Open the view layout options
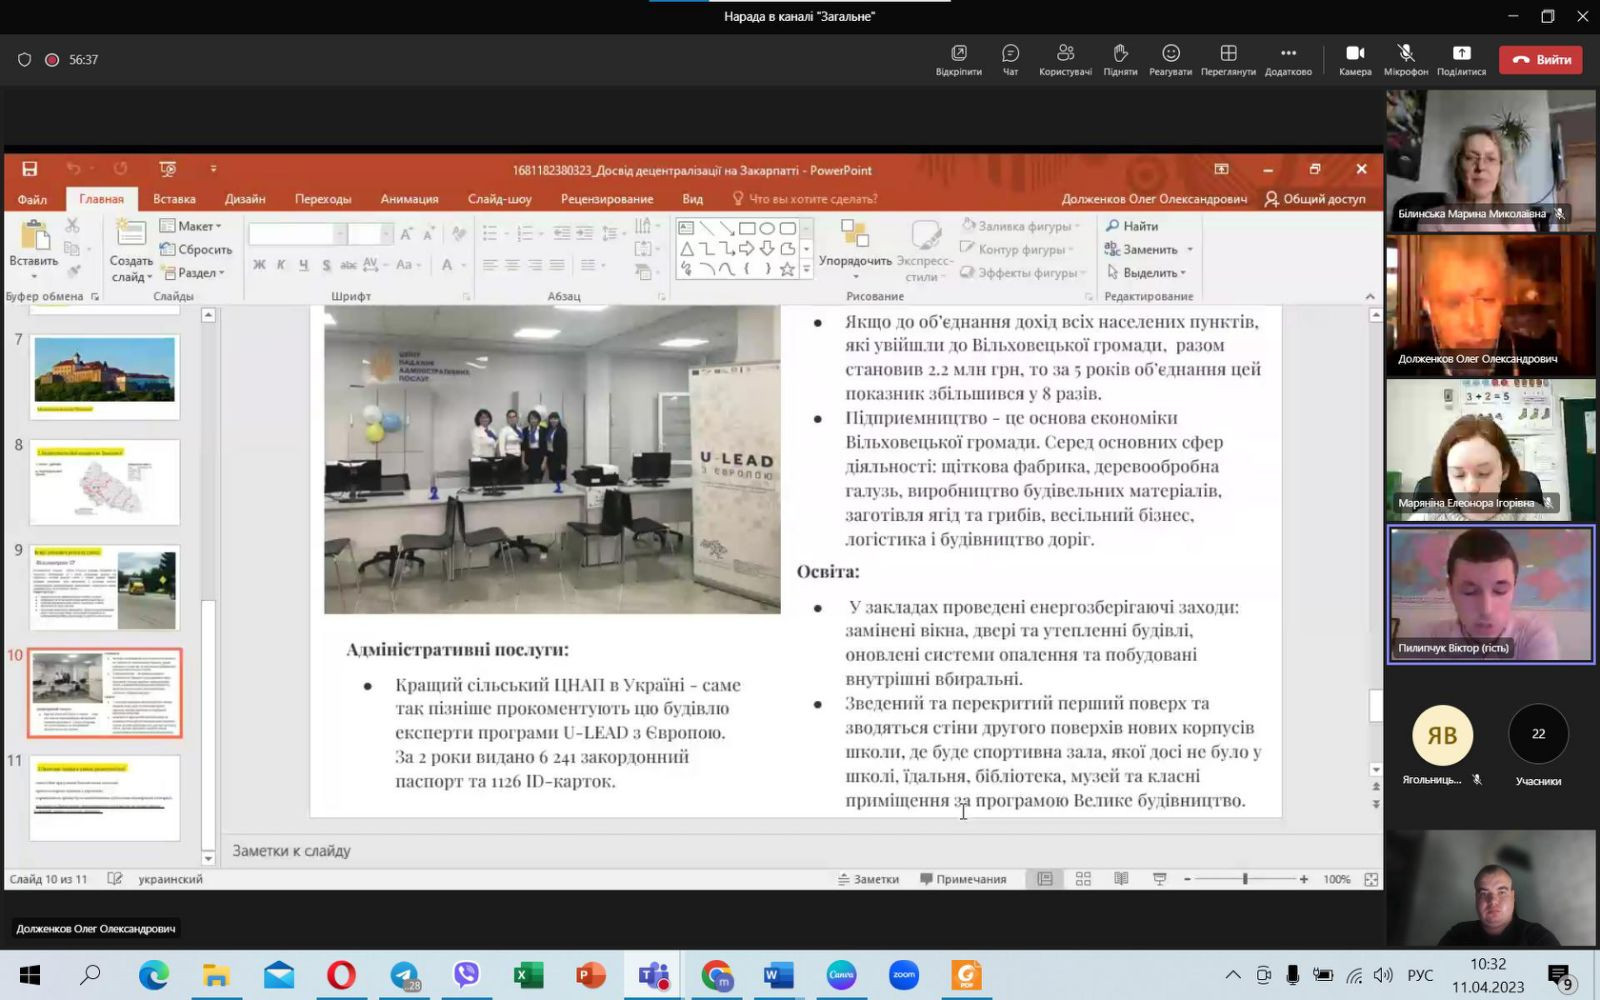This screenshot has width=1600, height=1000. [x=1228, y=59]
